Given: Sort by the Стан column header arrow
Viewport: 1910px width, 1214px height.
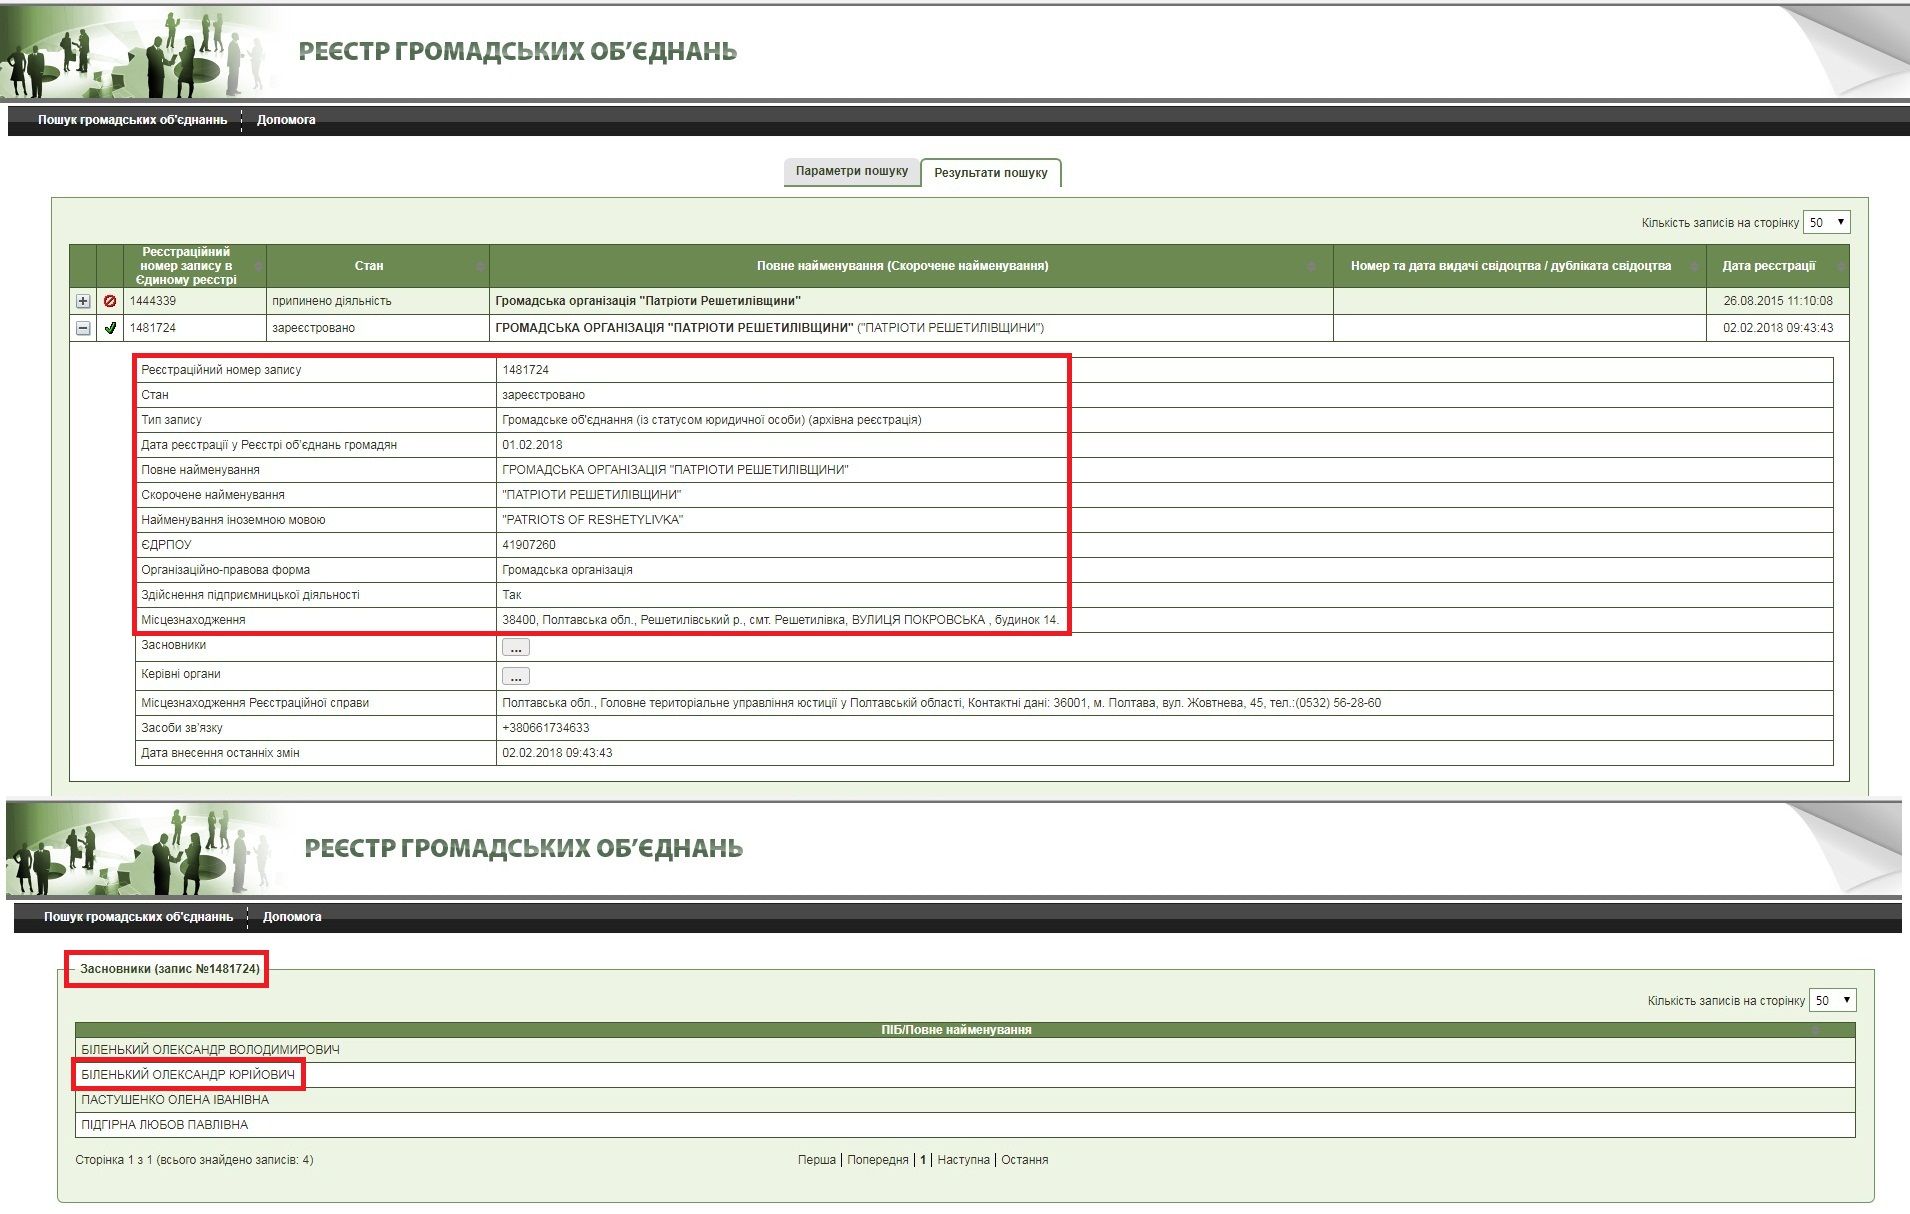Looking at the screenshot, I should pyautogui.click(x=480, y=266).
